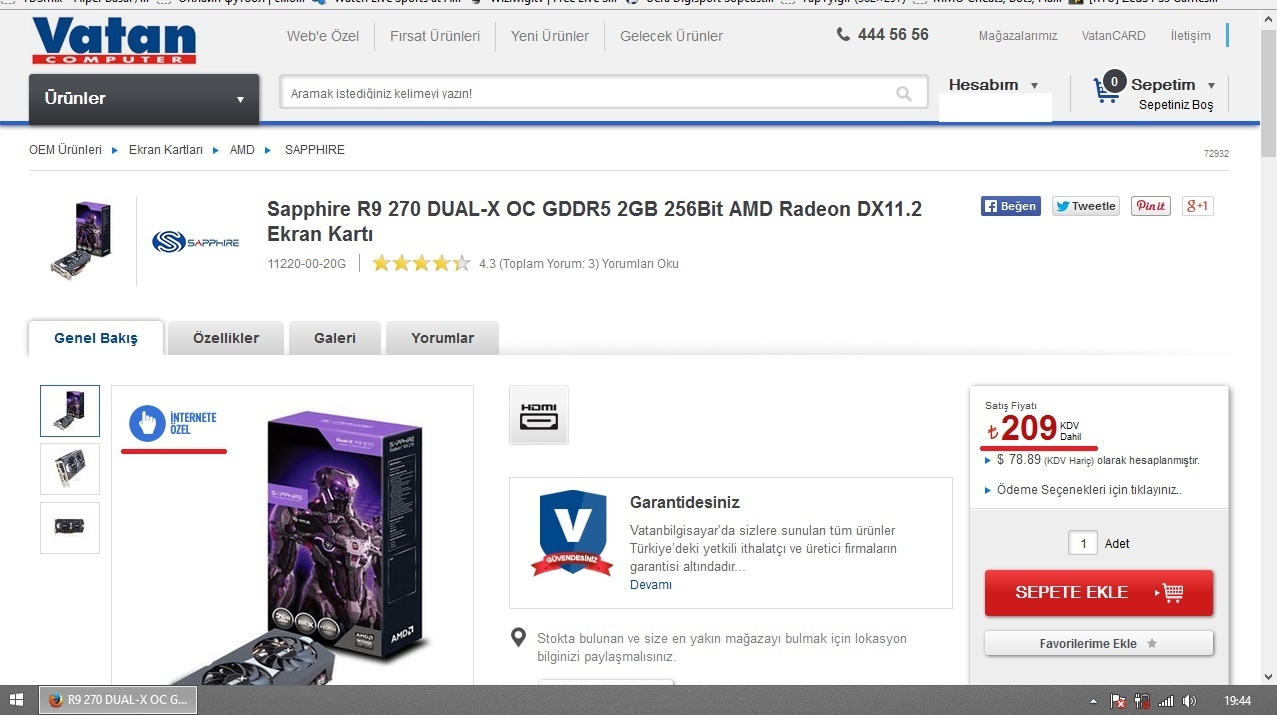
Task: Click the location pin icon
Action: 518,638
